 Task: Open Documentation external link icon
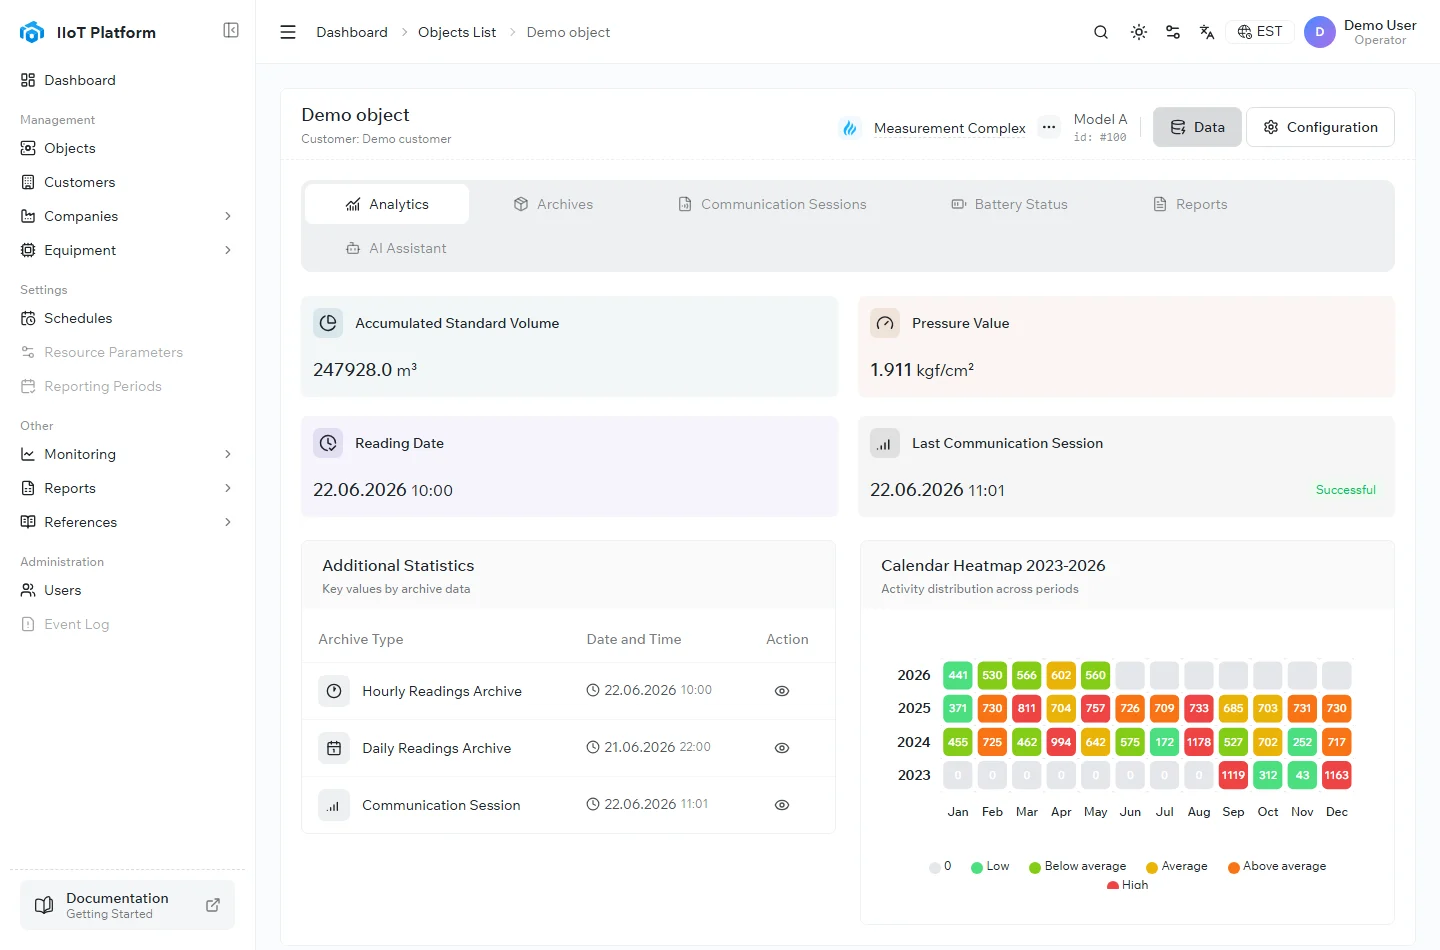(x=213, y=905)
